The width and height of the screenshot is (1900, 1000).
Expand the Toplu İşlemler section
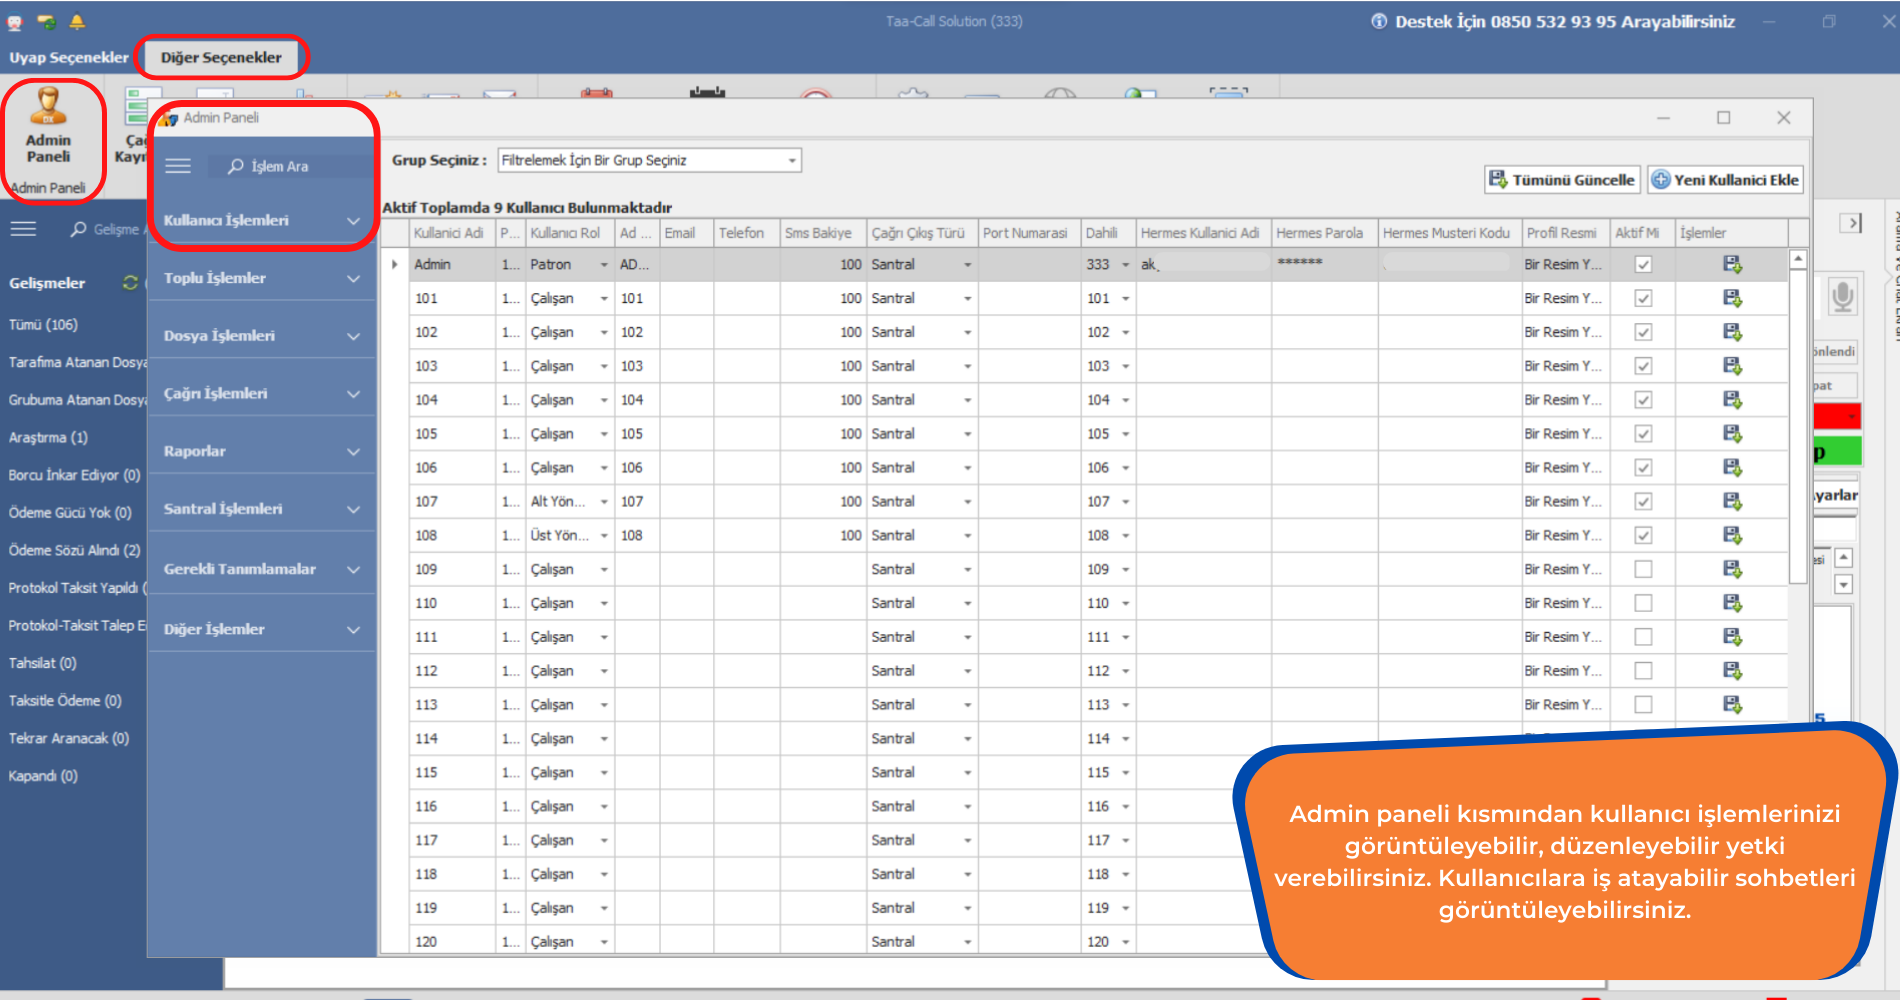260,278
